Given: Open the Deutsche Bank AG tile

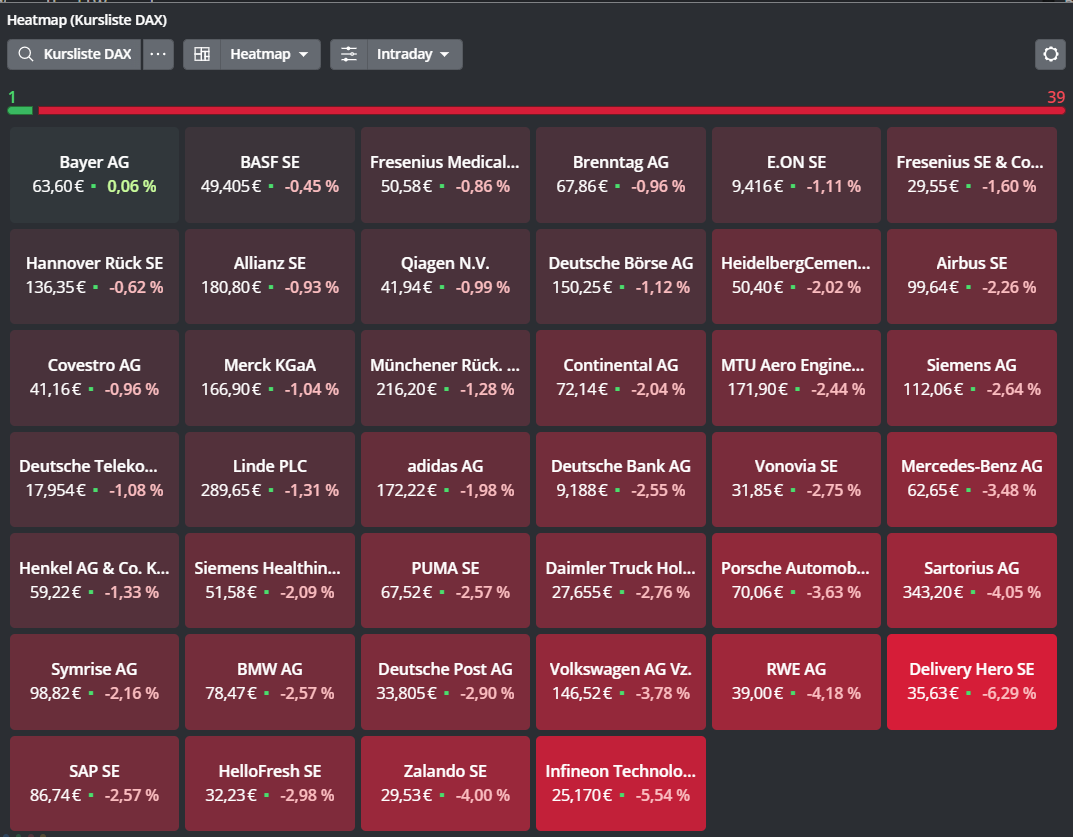Looking at the screenshot, I should click(x=621, y=479).
